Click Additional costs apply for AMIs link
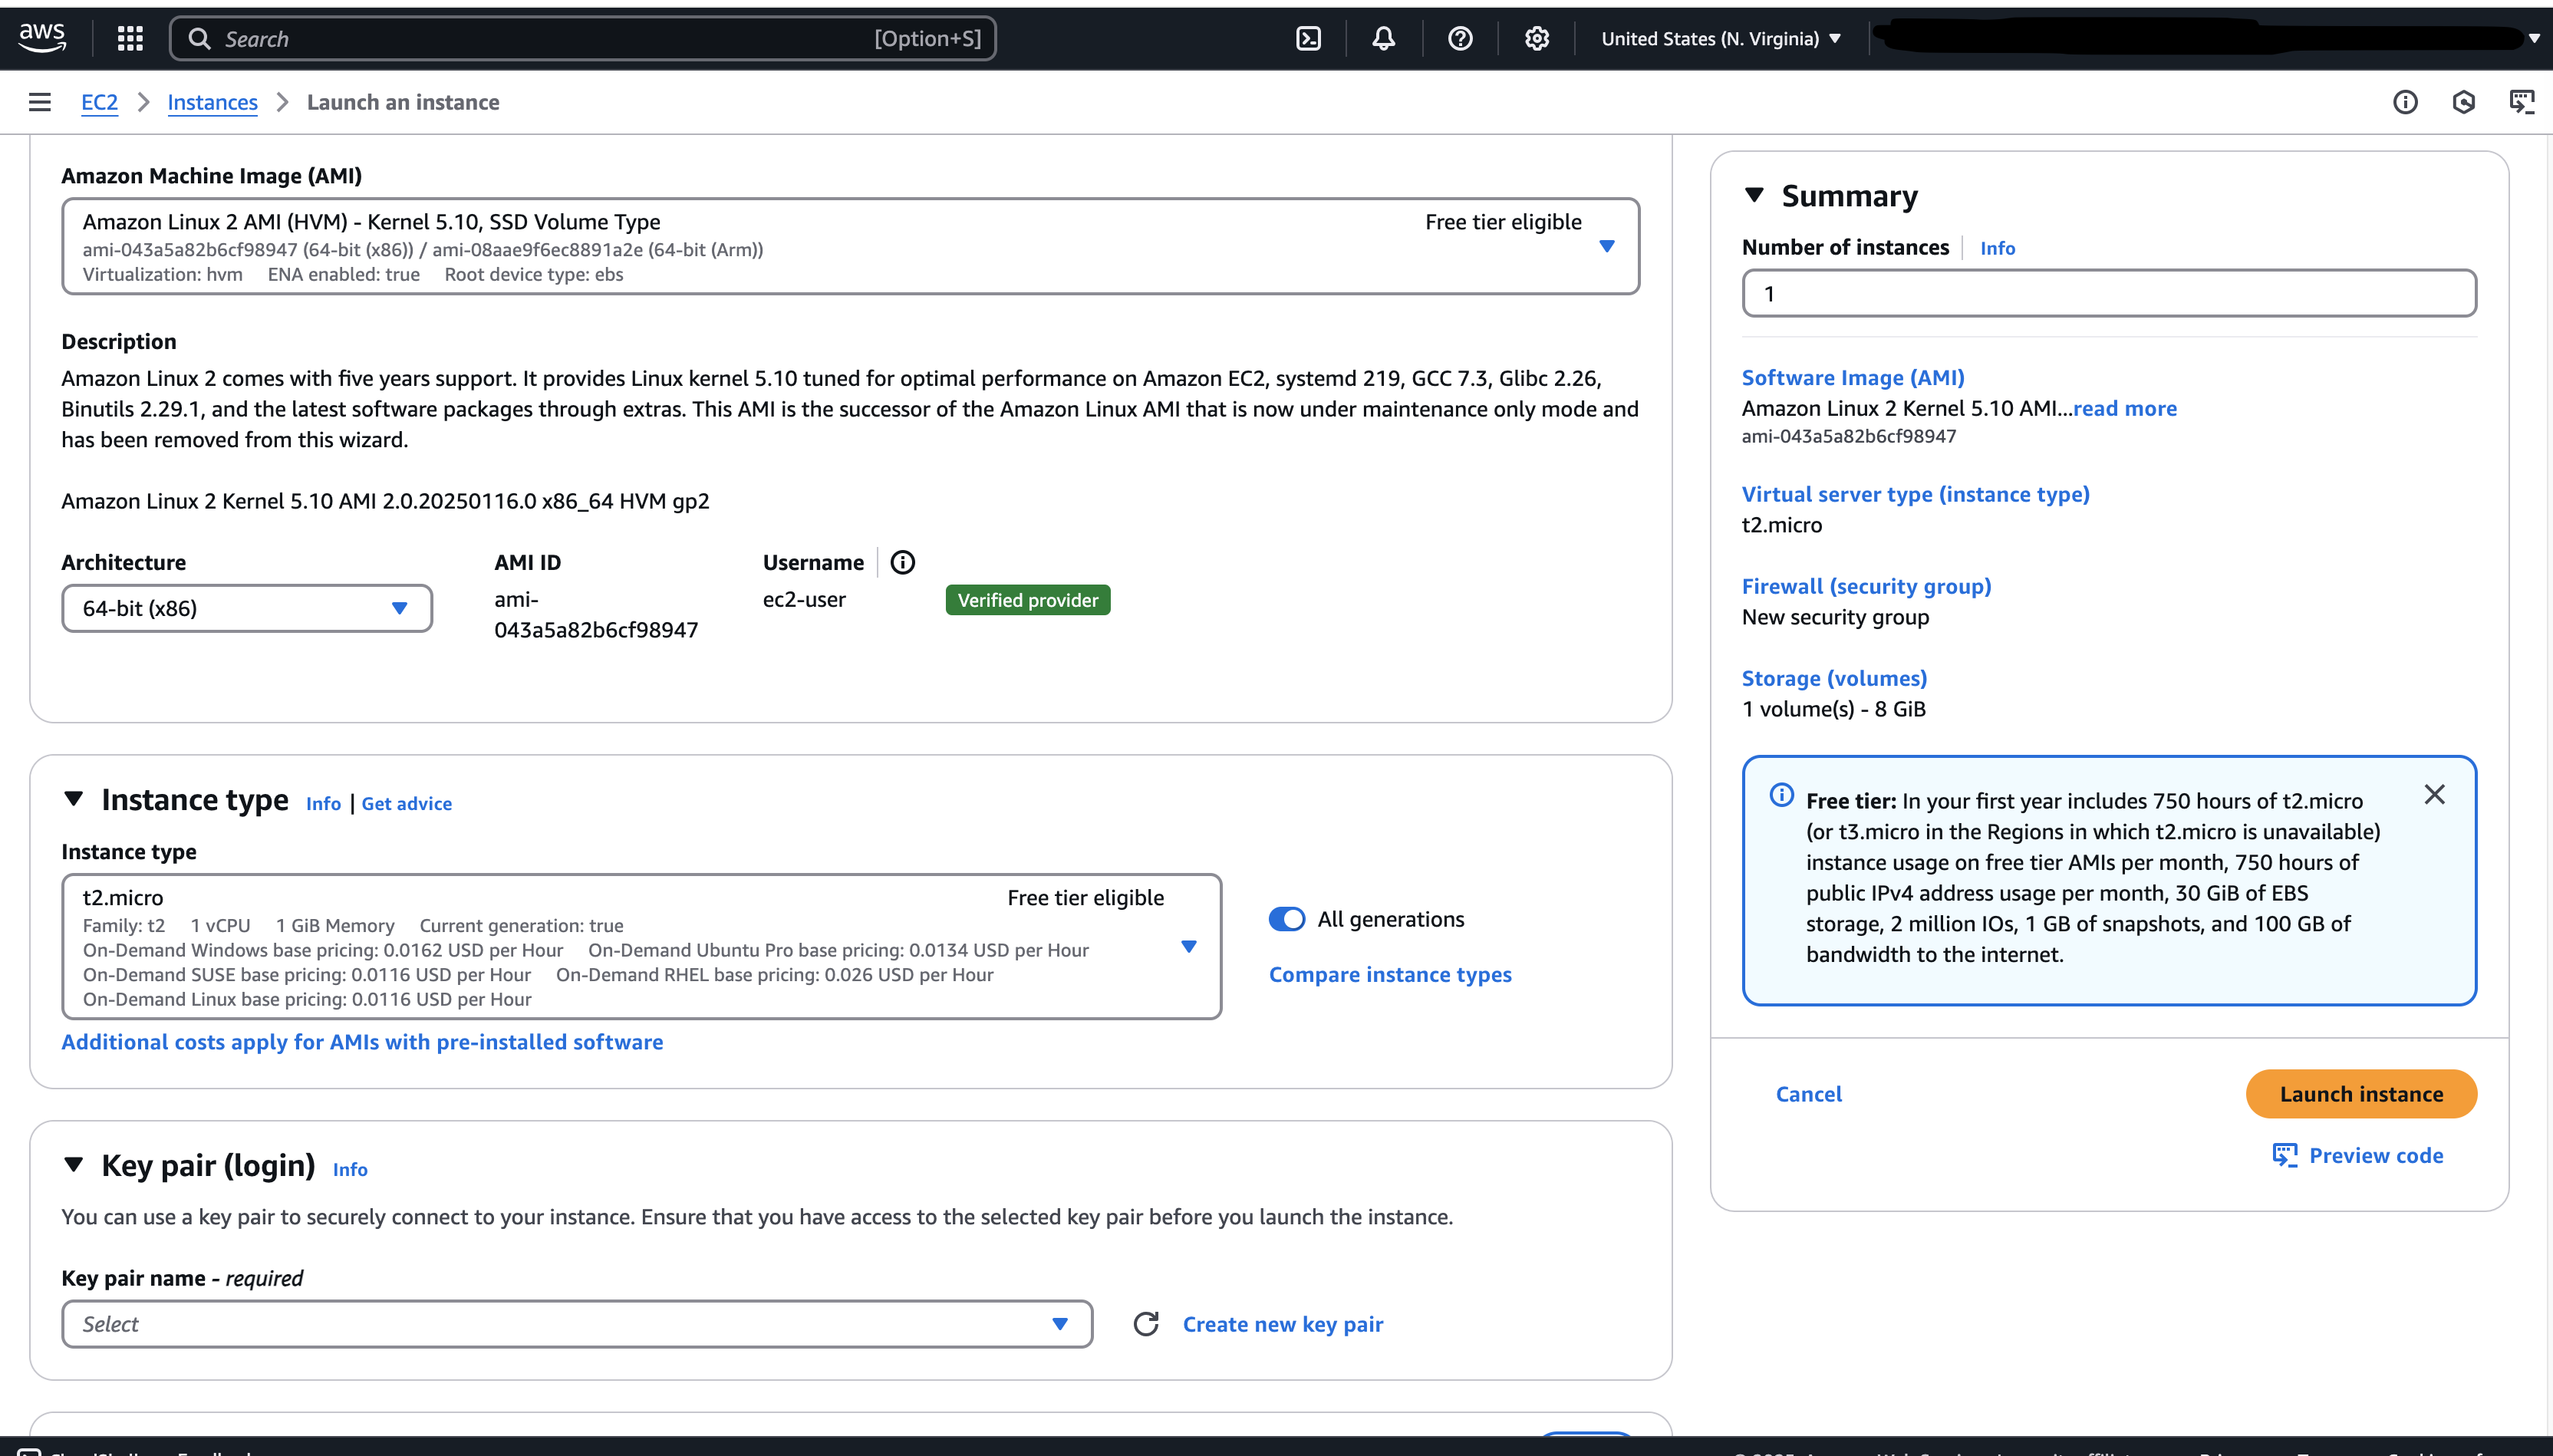The image size is (2553, 1456). coord(362,1042)
